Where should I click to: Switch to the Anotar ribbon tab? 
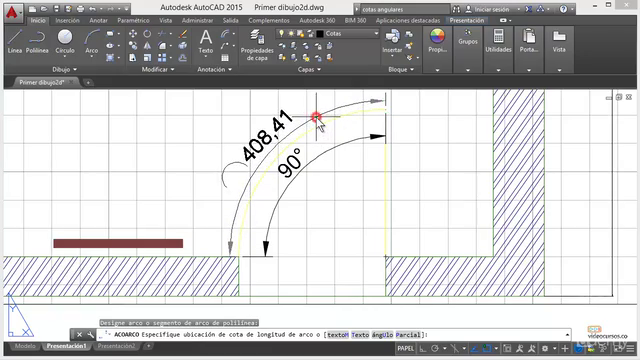(98, 20)
